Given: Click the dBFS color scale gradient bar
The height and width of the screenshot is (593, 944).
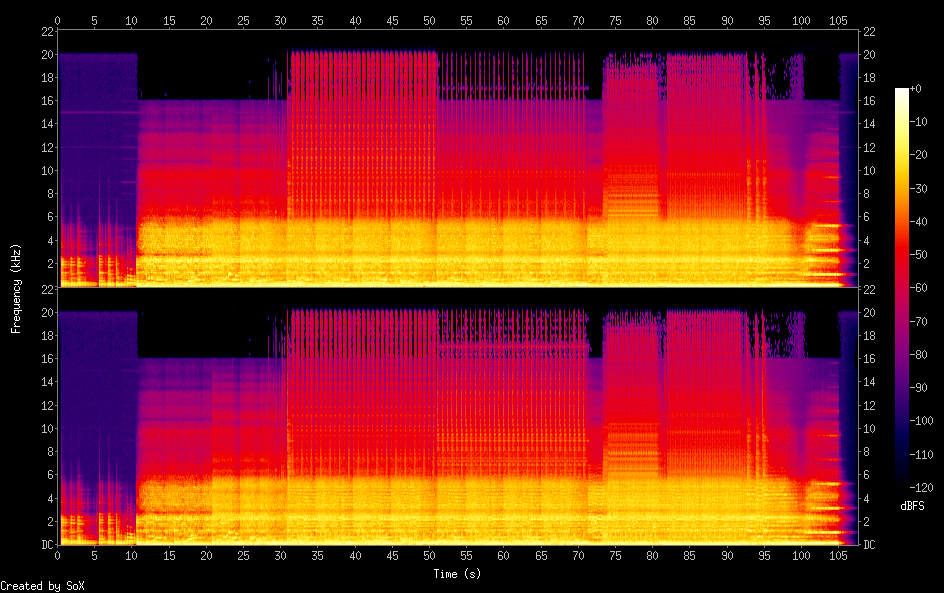Looking at the screenshot, I should point(902,288).
